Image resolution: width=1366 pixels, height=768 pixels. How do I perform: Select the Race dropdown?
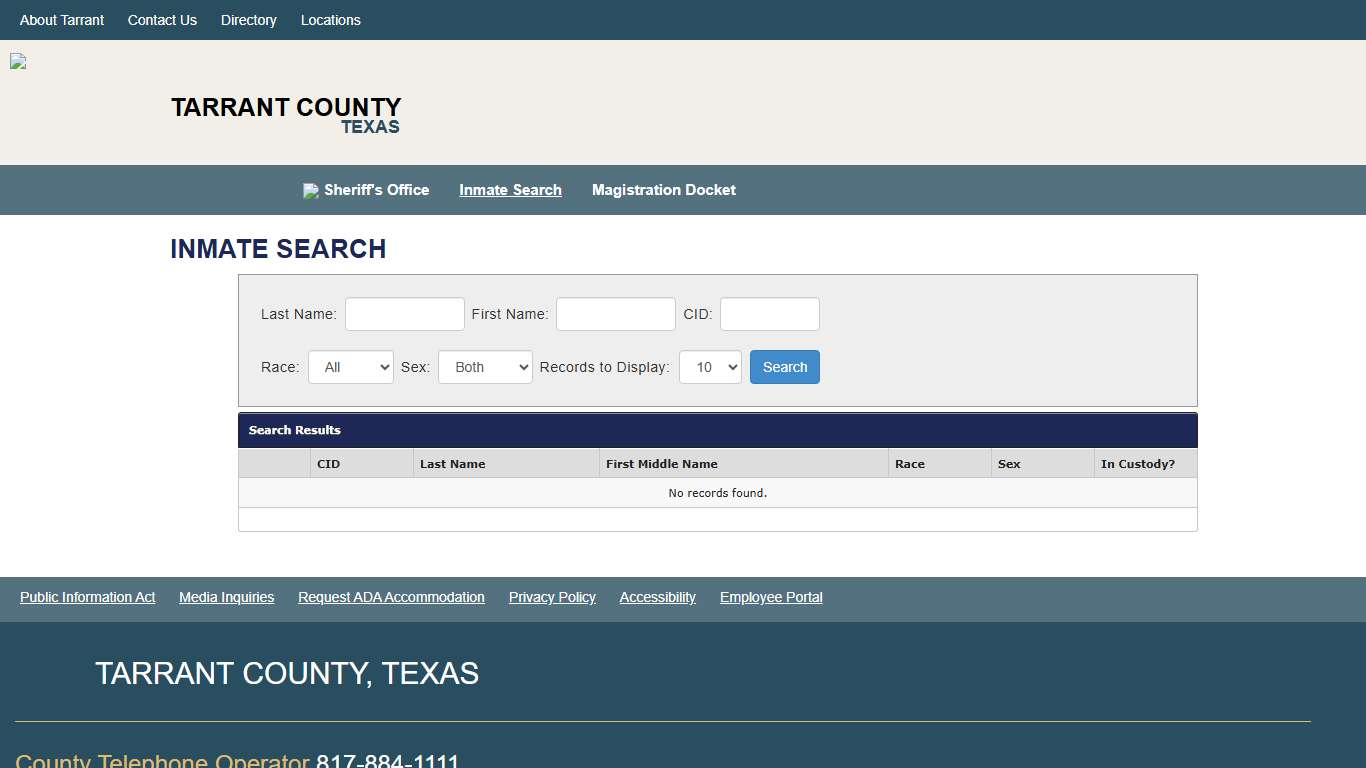point(350,367)
